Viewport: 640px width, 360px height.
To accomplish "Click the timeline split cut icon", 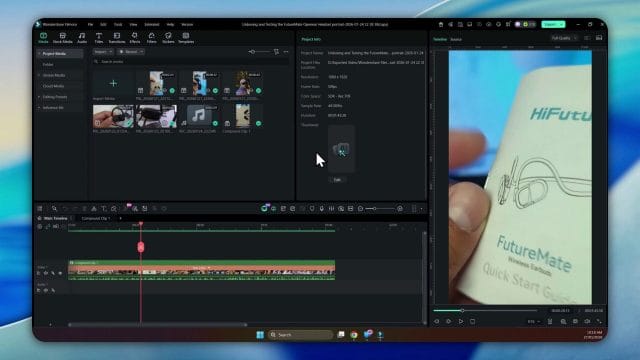I will (94, 209).
